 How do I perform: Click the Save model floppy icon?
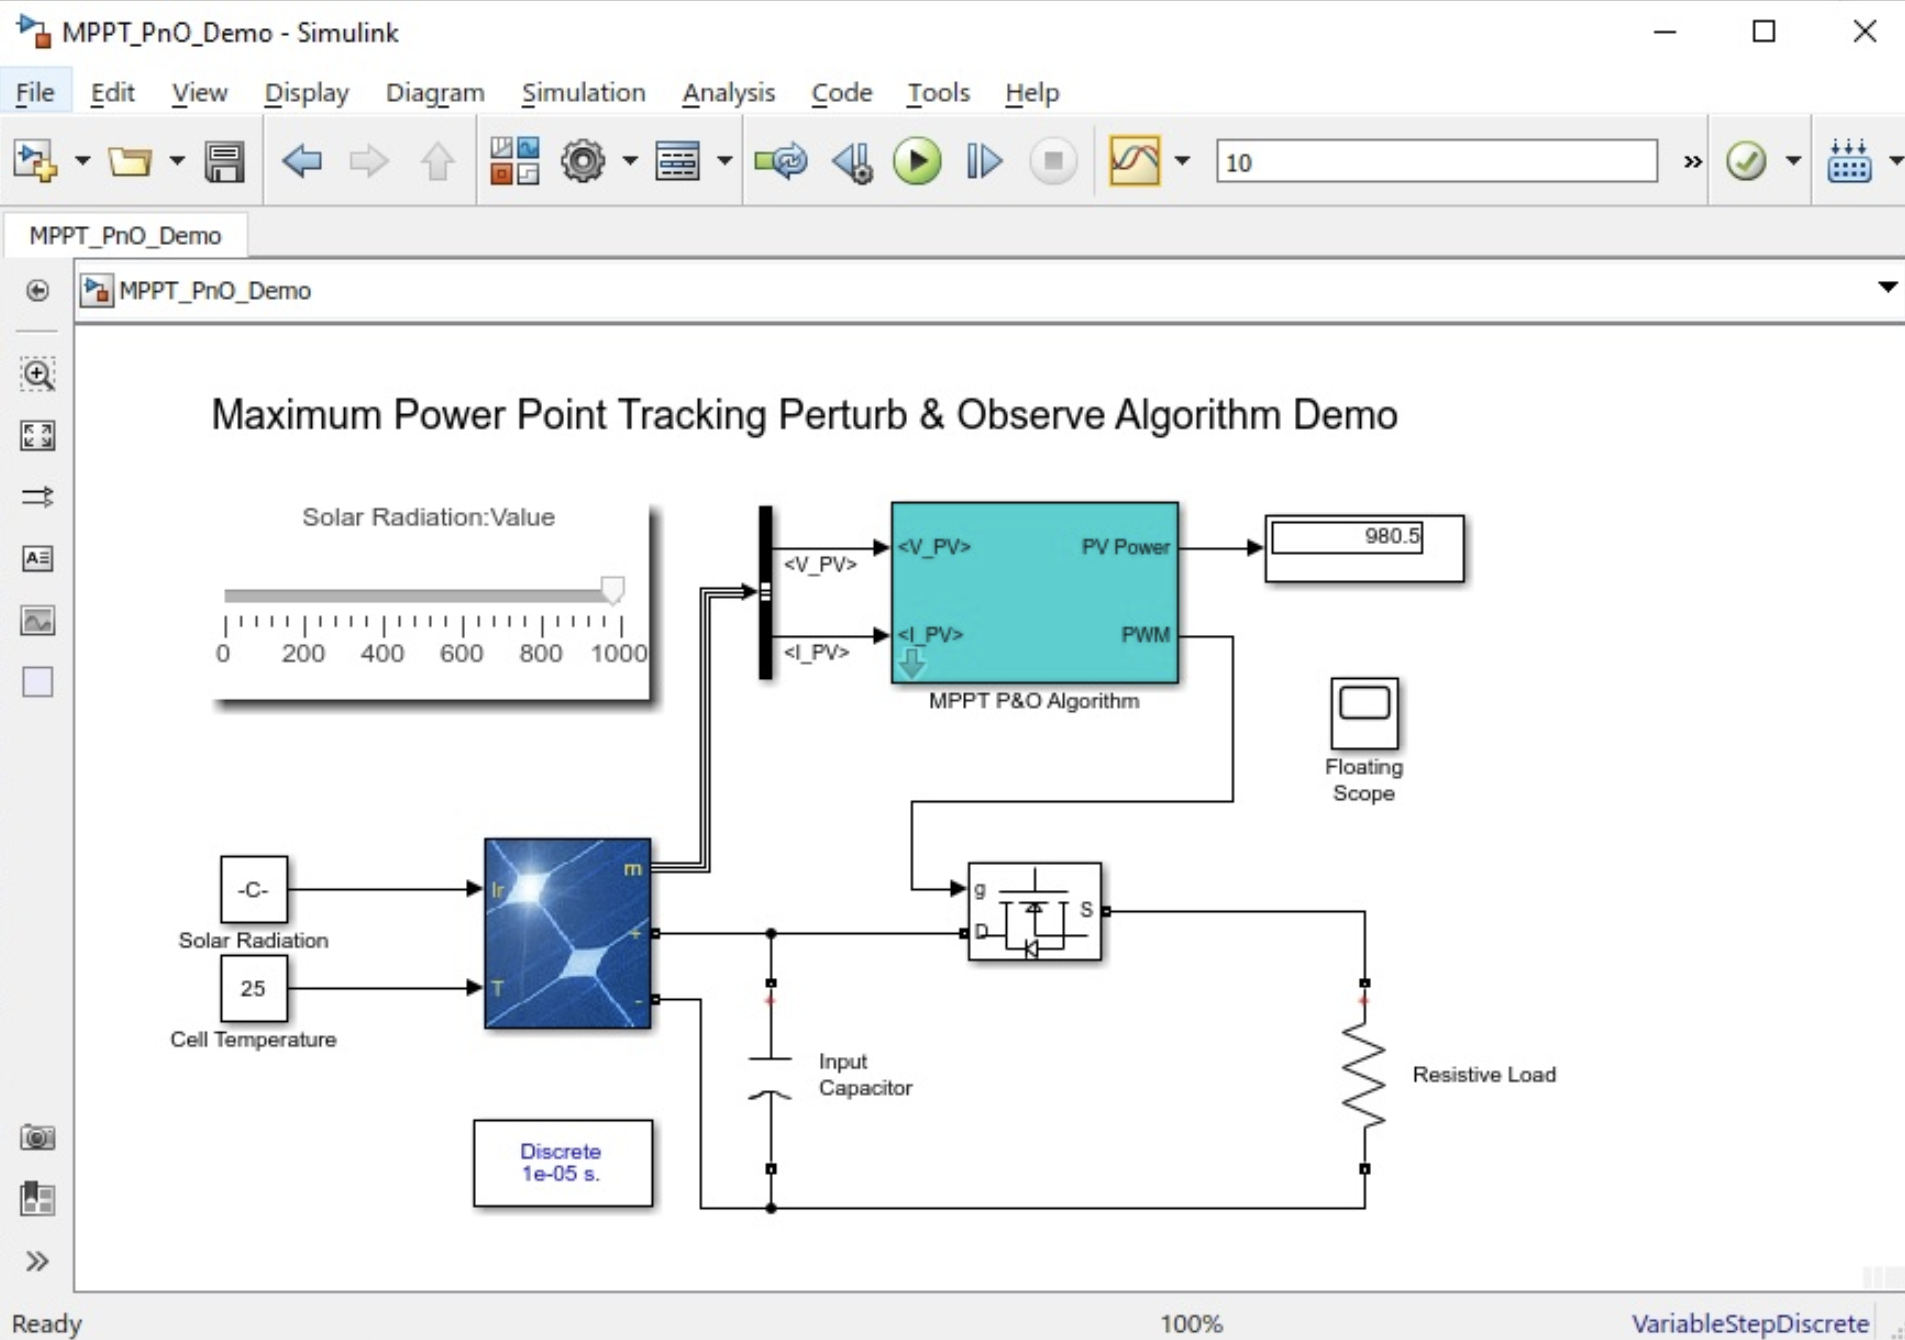(224, 161)
